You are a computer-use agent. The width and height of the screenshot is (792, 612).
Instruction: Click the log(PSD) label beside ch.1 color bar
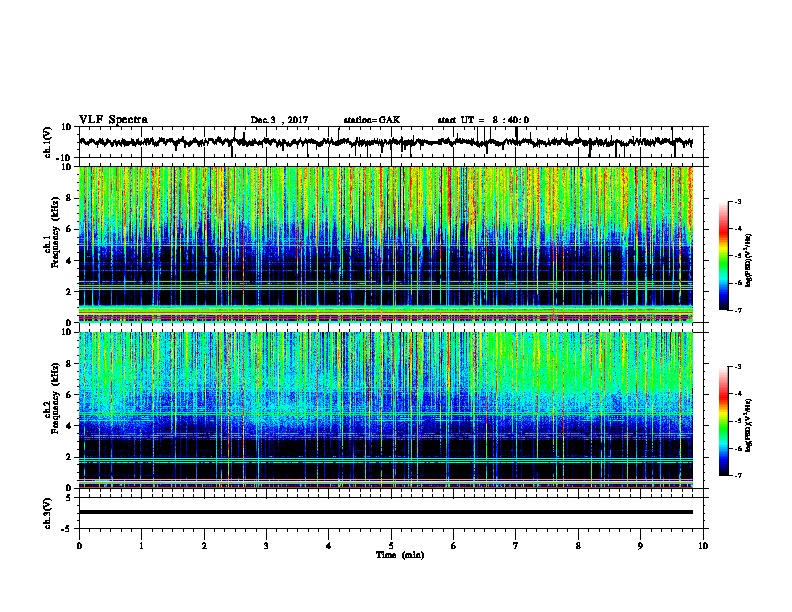point(749,260)
